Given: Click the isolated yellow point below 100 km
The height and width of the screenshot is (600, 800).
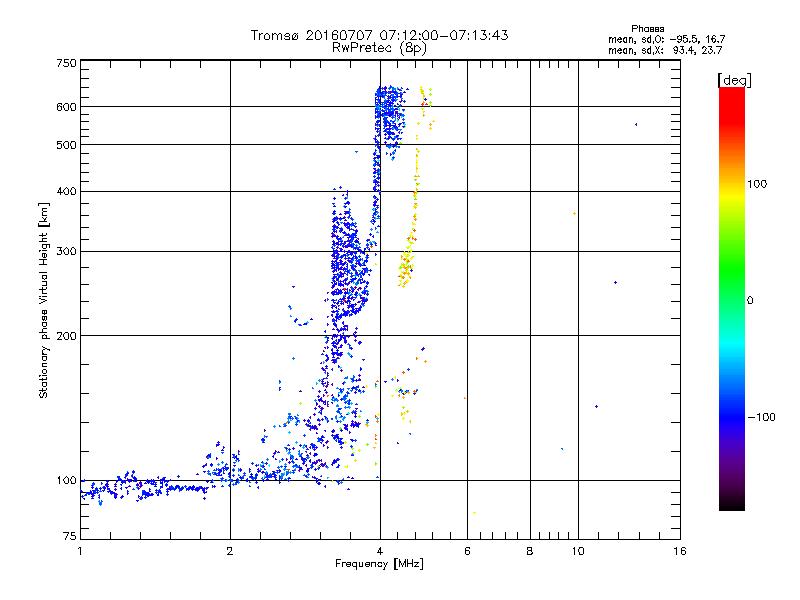Looking at the screenshot, I should [x=474, y=512].
